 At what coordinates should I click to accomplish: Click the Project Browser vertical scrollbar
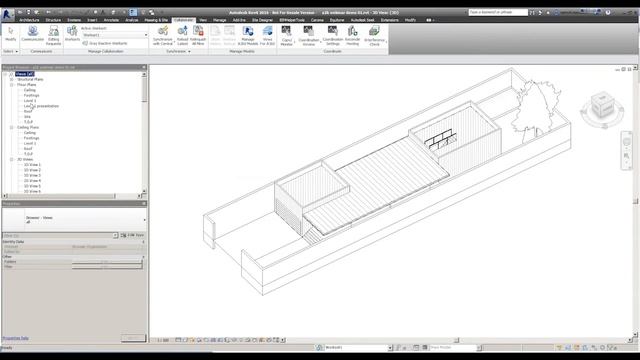pos(144,133)
